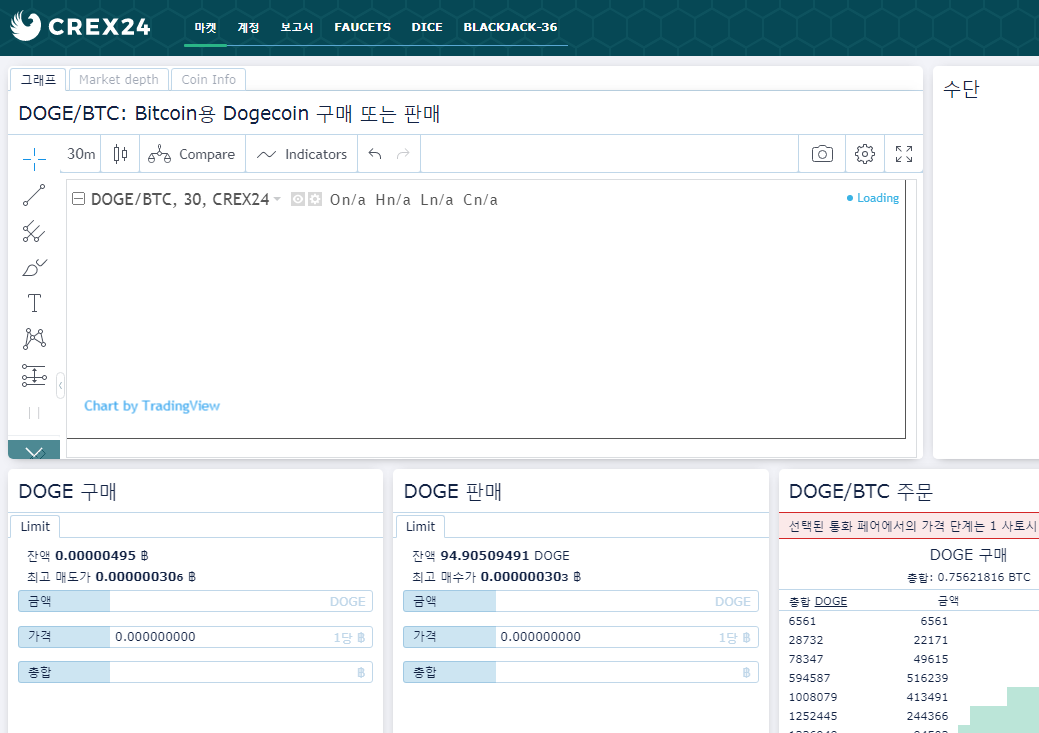The height and width of the screenshot is (733, 1039).
Task: Switch to the 그래프 tab
Action: [38, 80]
